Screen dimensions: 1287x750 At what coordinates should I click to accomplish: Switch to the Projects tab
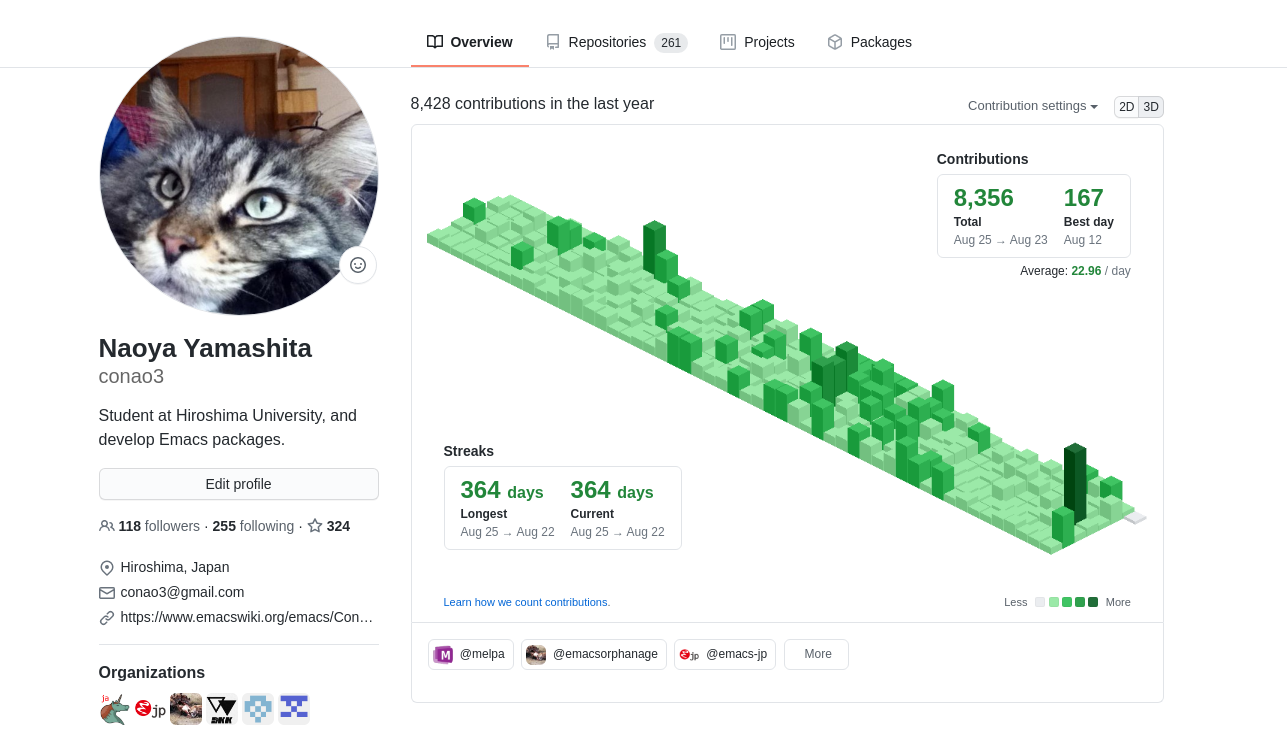tap(757, 42)
